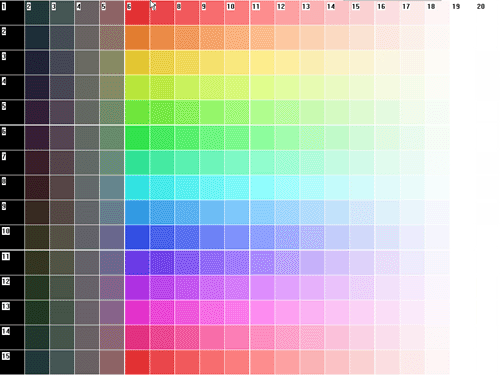Pick the magenta swatch in column 6 row 13
Screen dimensions: 500x375
point(137,313)
